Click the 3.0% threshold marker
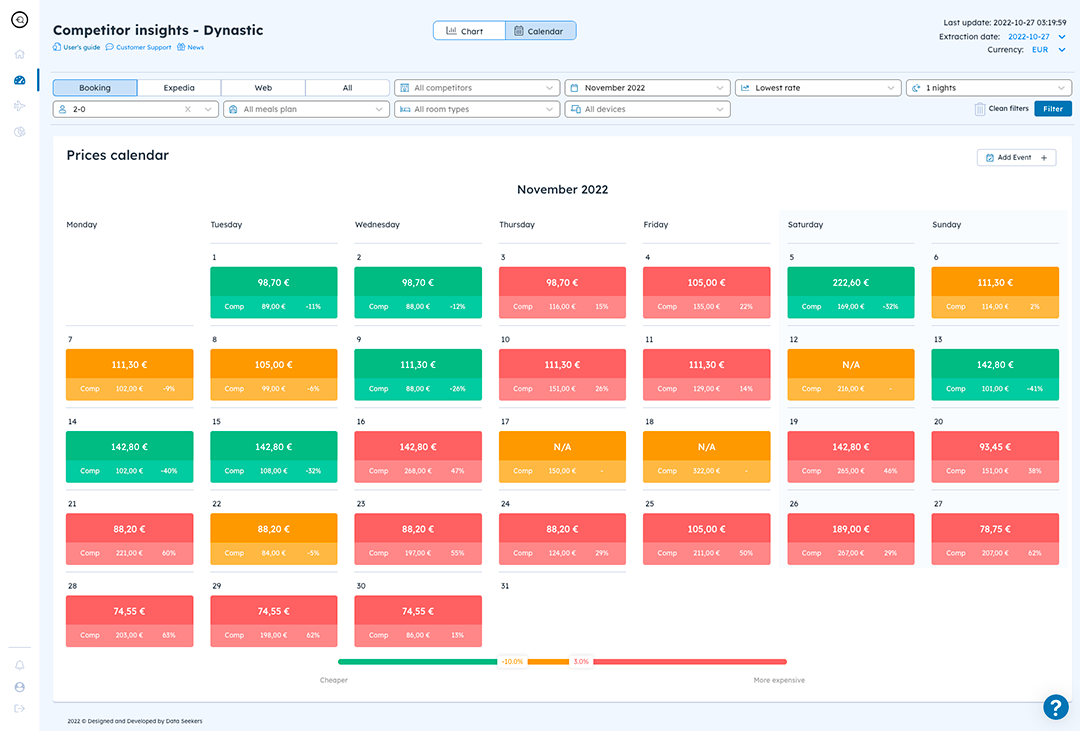1080x731 pixels. pyautogui.click(x=581, y=661)
